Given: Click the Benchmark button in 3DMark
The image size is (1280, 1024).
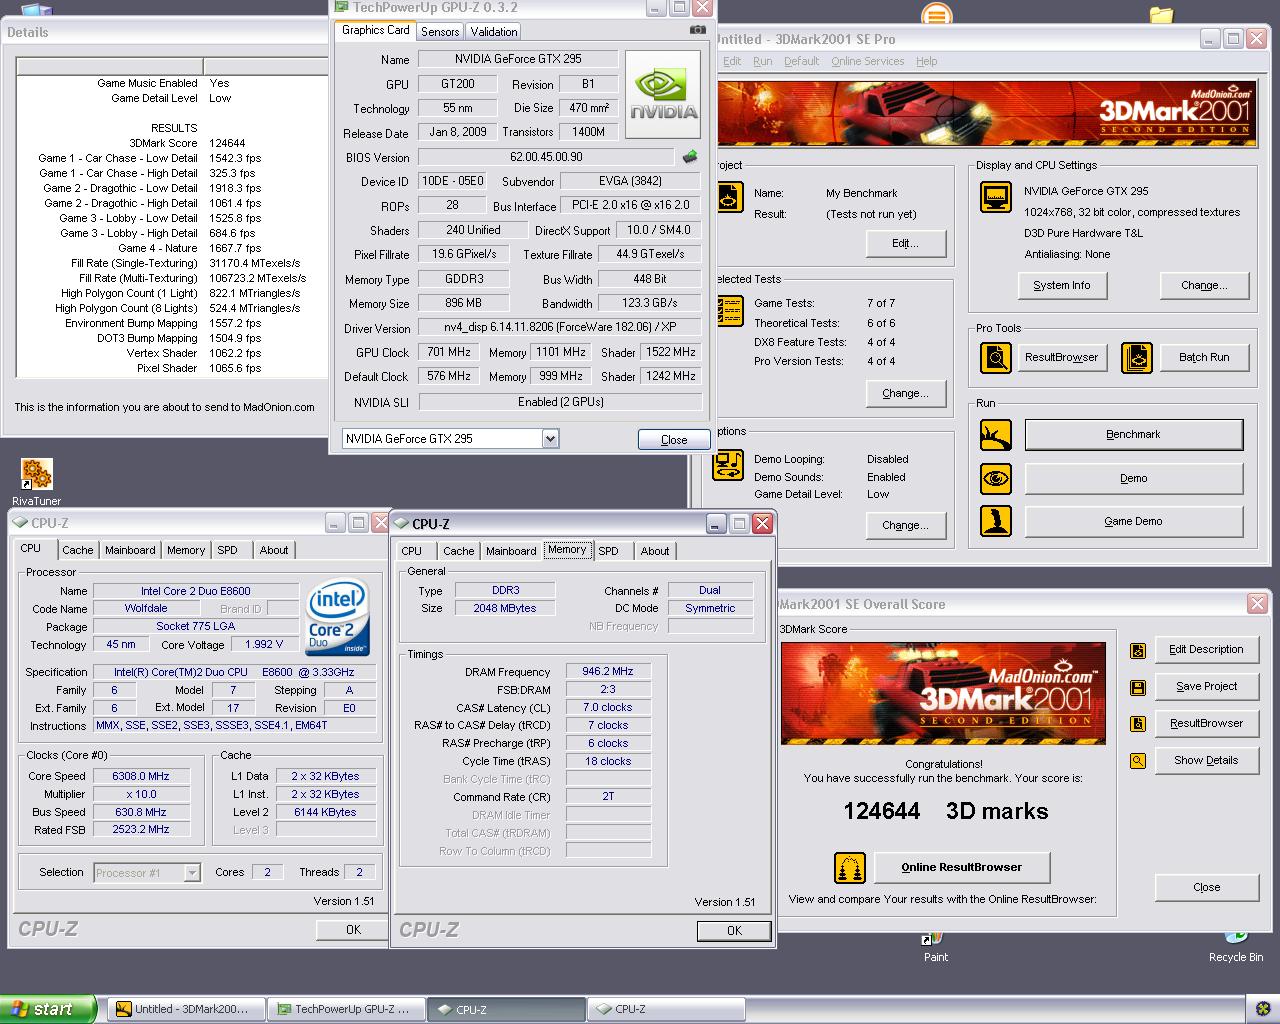Looking at the screenshot, I should click(1133, 435).
